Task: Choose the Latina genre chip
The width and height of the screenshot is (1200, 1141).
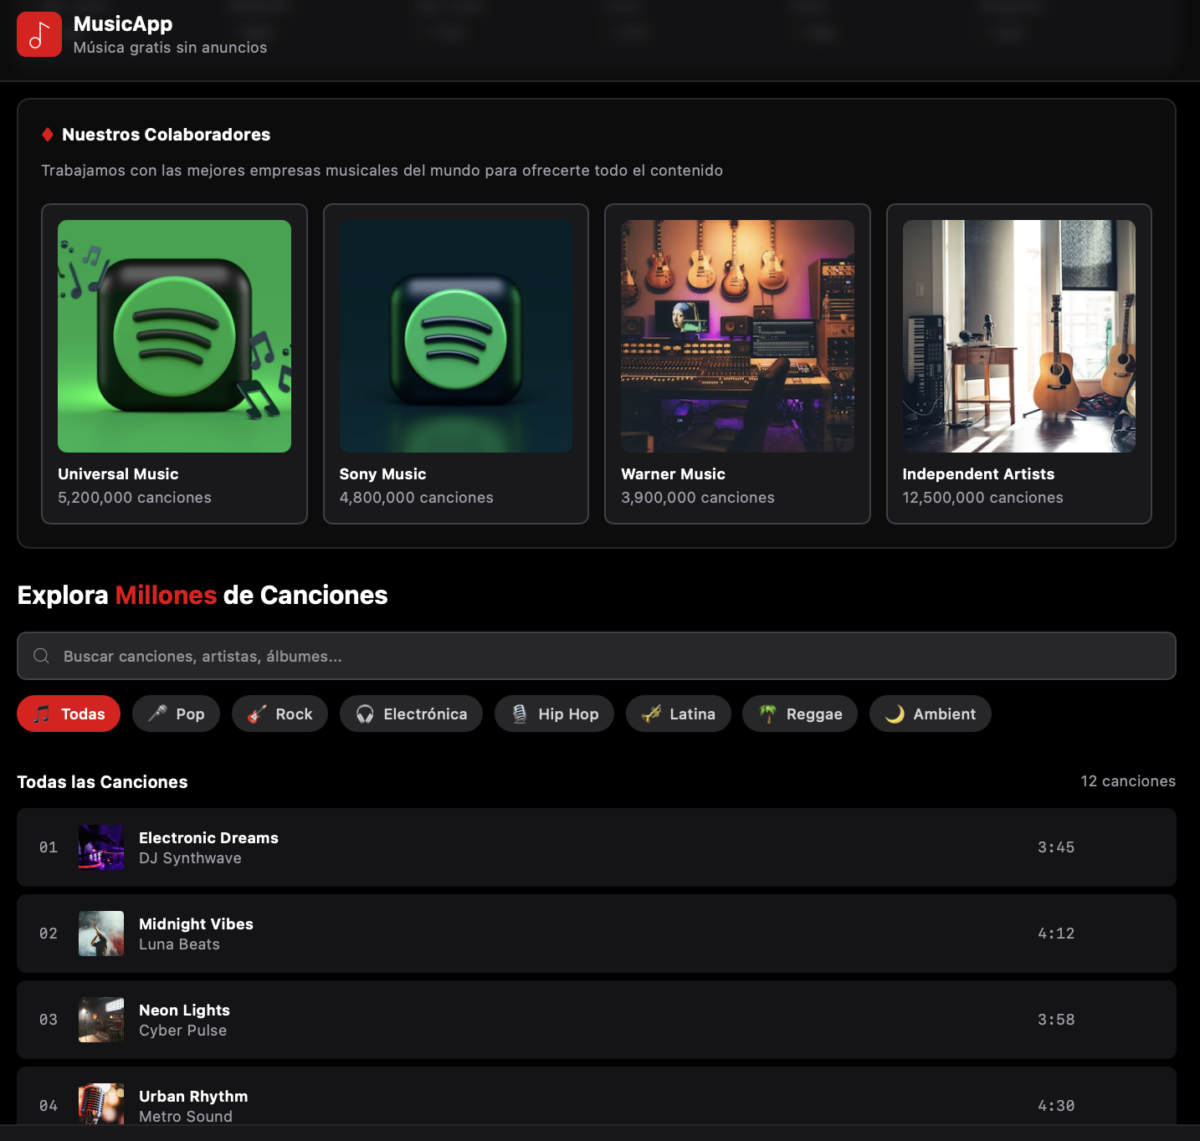Action: tap(678, 714)
